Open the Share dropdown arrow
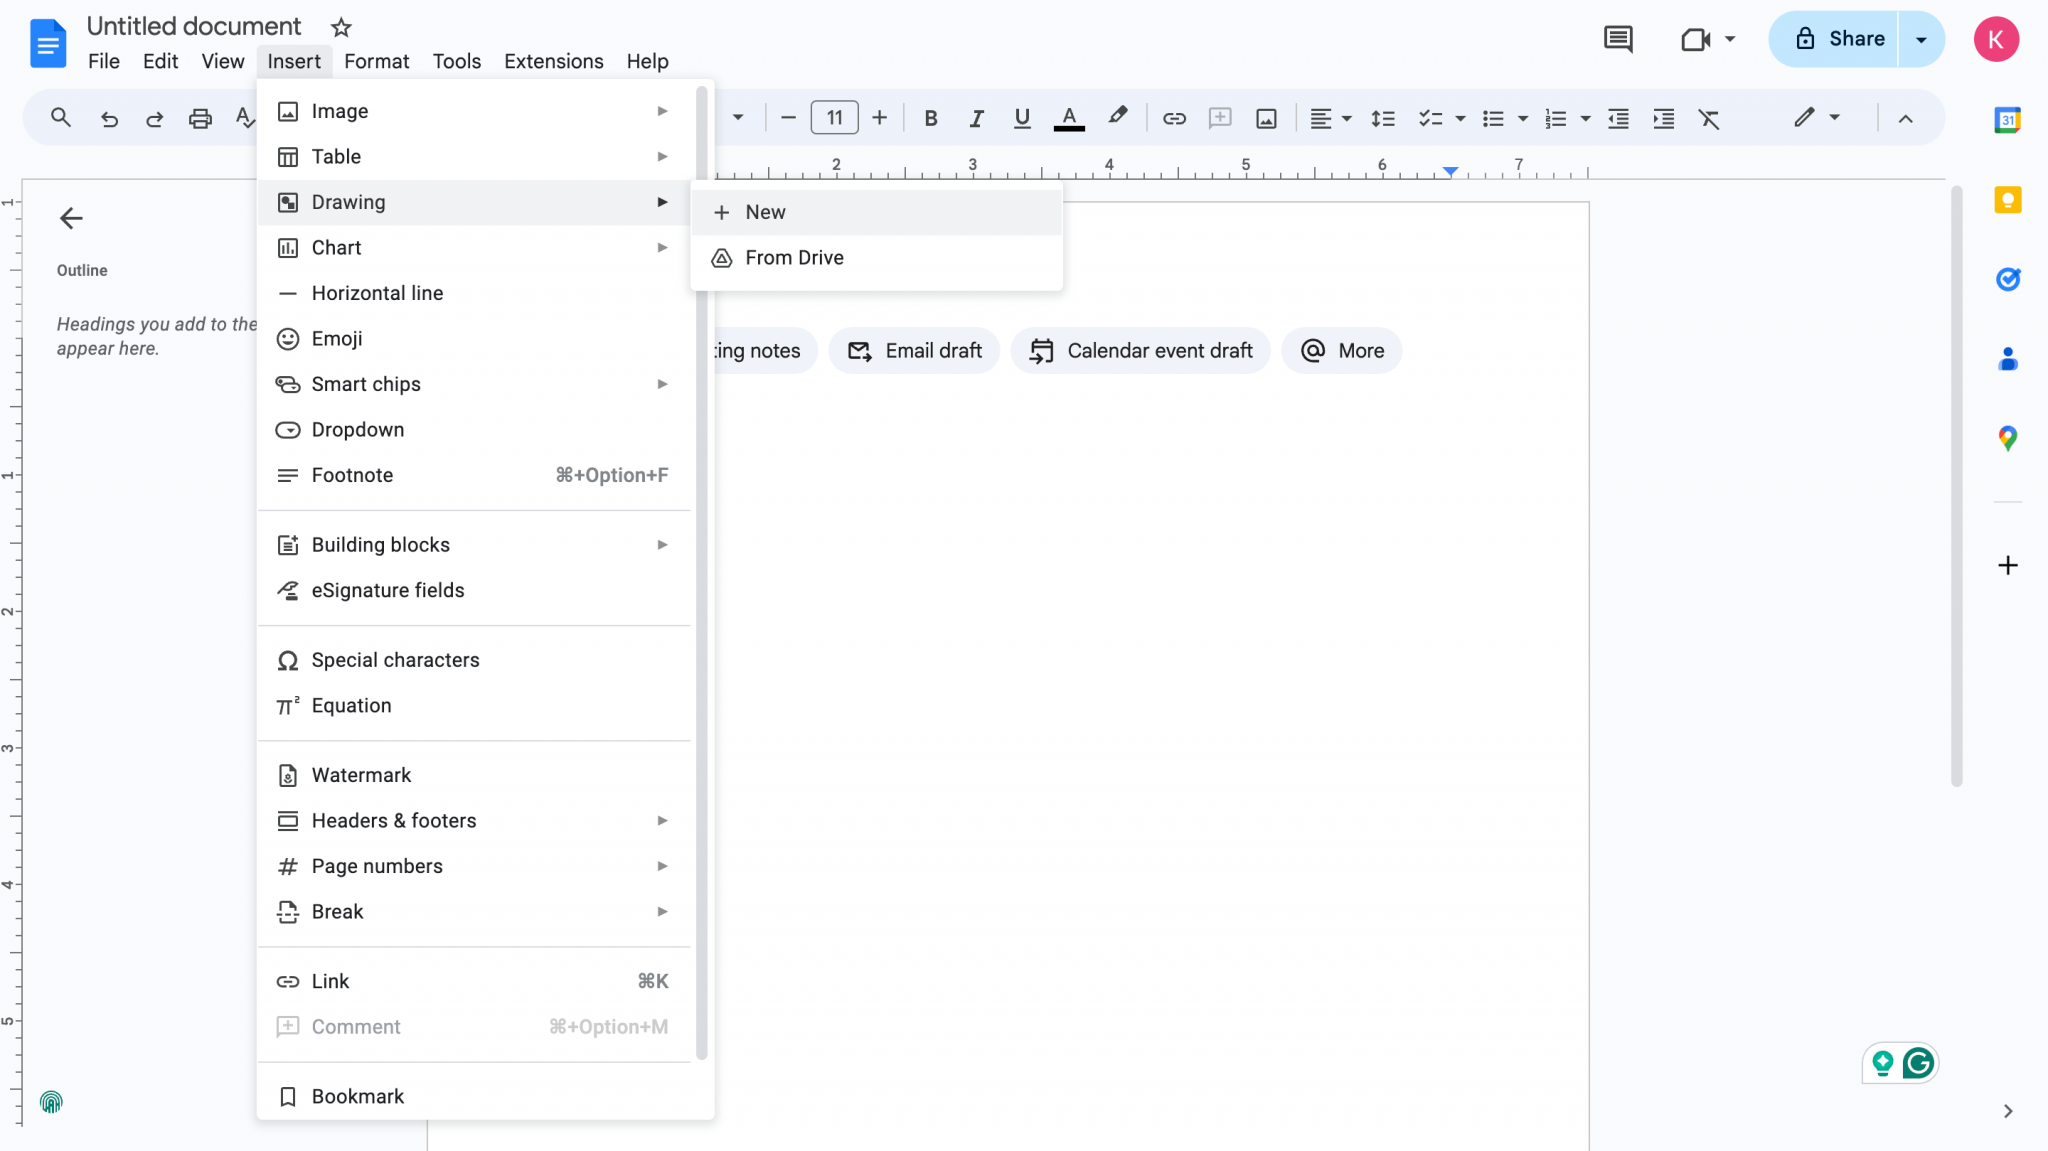This screenshot has height=1151, width=2048. pyautogui.click(x=1920, y=39)
